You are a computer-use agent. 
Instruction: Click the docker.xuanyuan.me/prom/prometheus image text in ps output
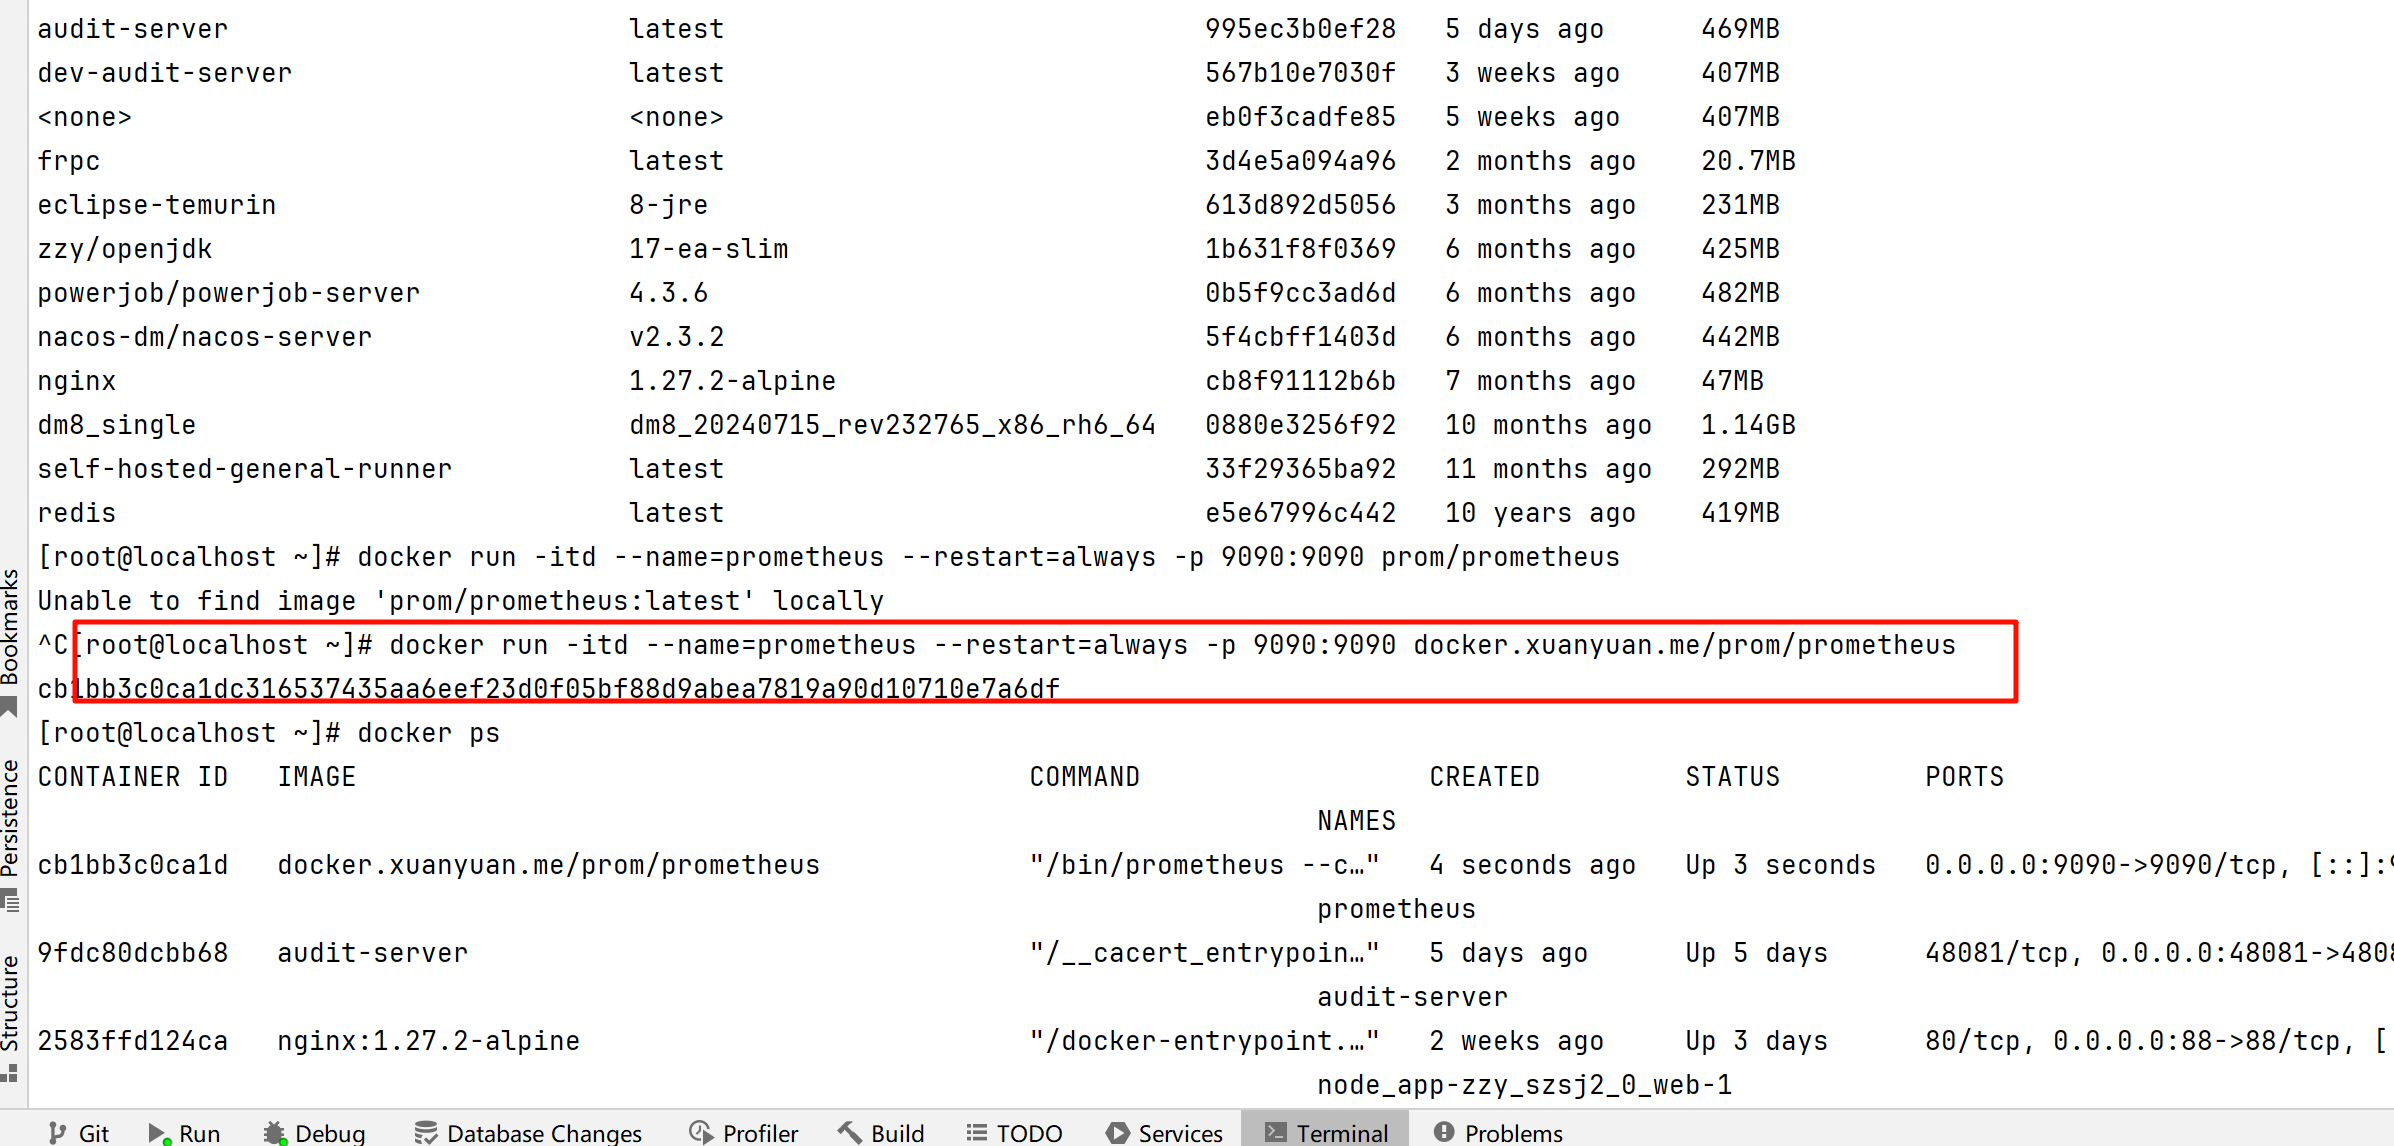click(x=548, y=865)
